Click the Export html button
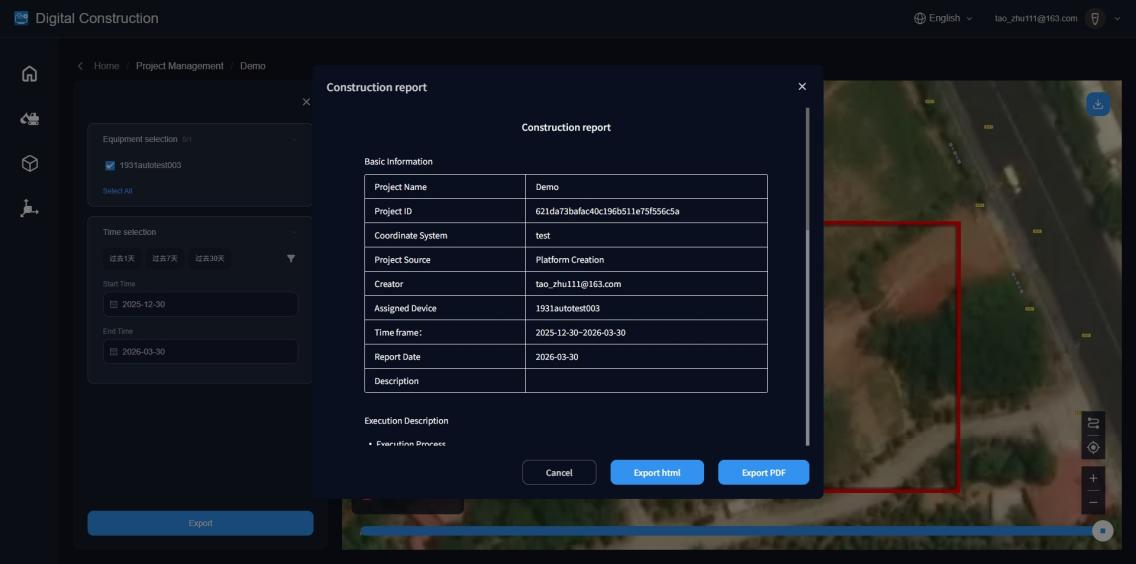 [x=657, y=473]
